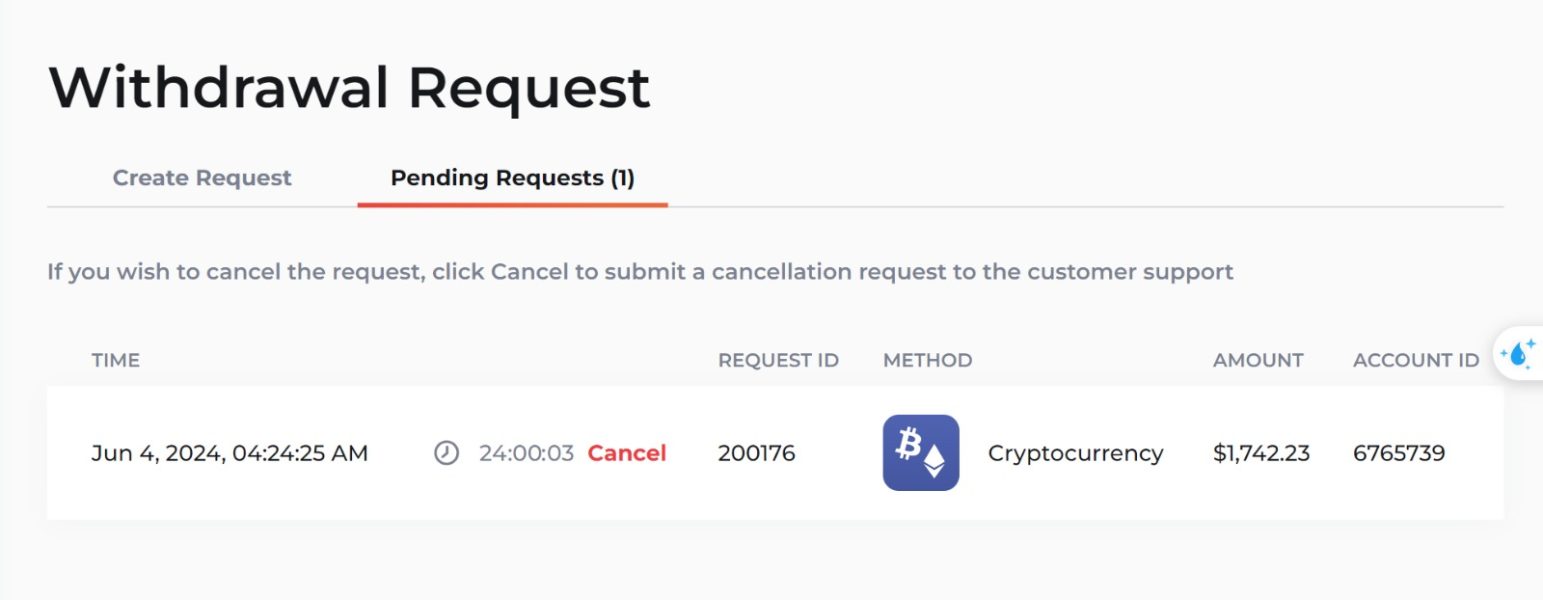Click the cancellation instructions text

(x=640, y=271)
